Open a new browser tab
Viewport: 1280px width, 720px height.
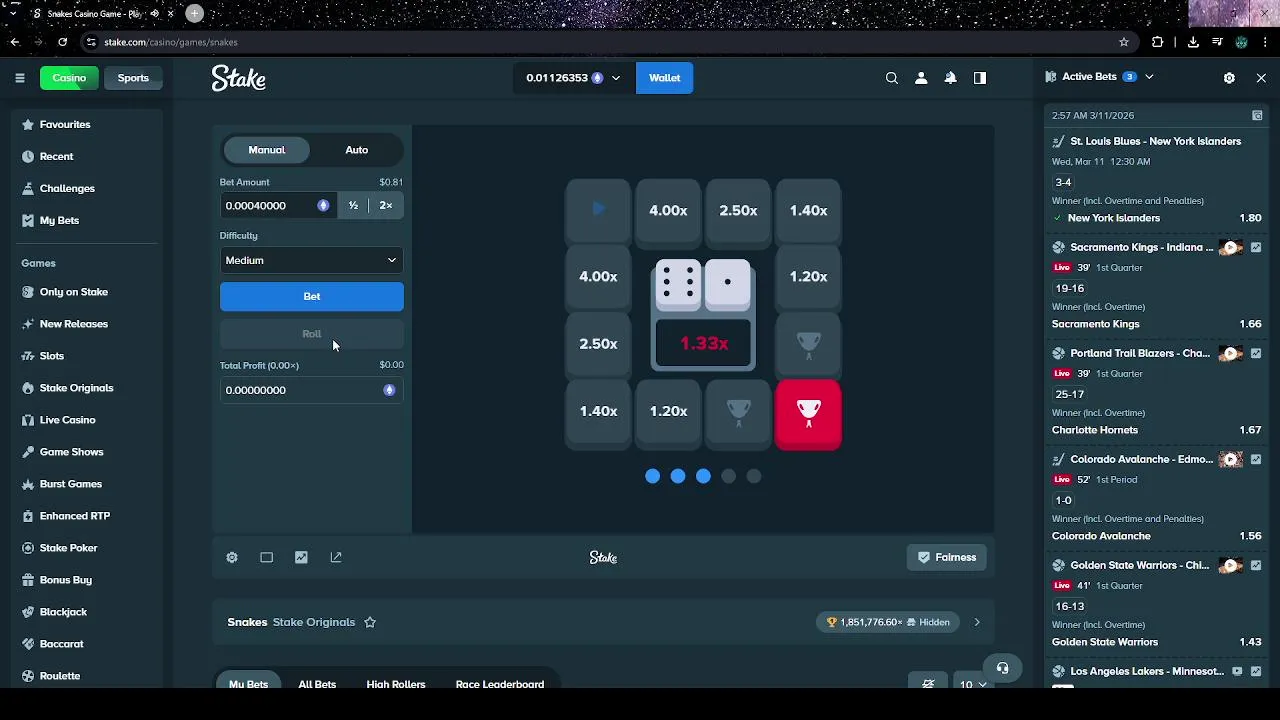[x=194, y=13]
